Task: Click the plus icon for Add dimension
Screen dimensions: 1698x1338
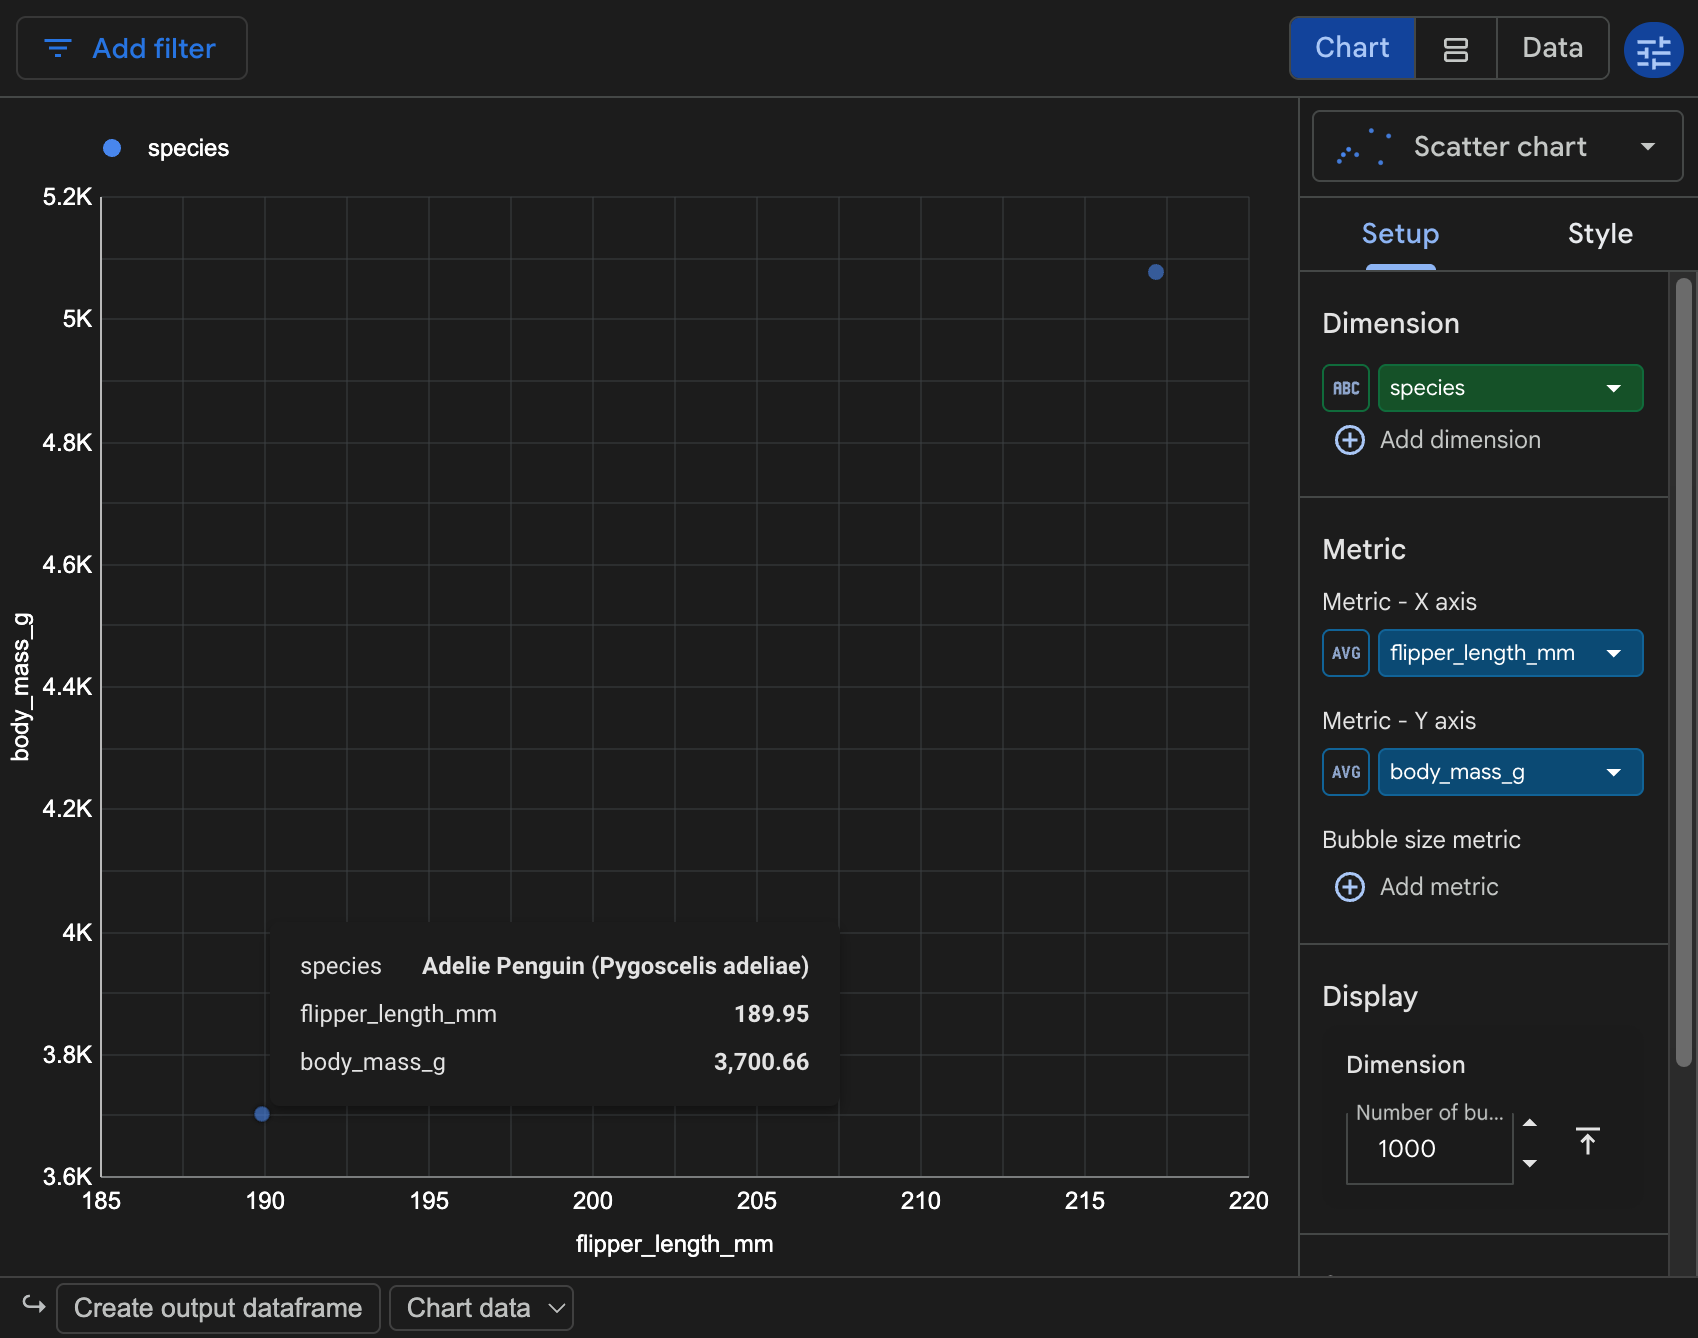Action: [x=1350, y=440]
